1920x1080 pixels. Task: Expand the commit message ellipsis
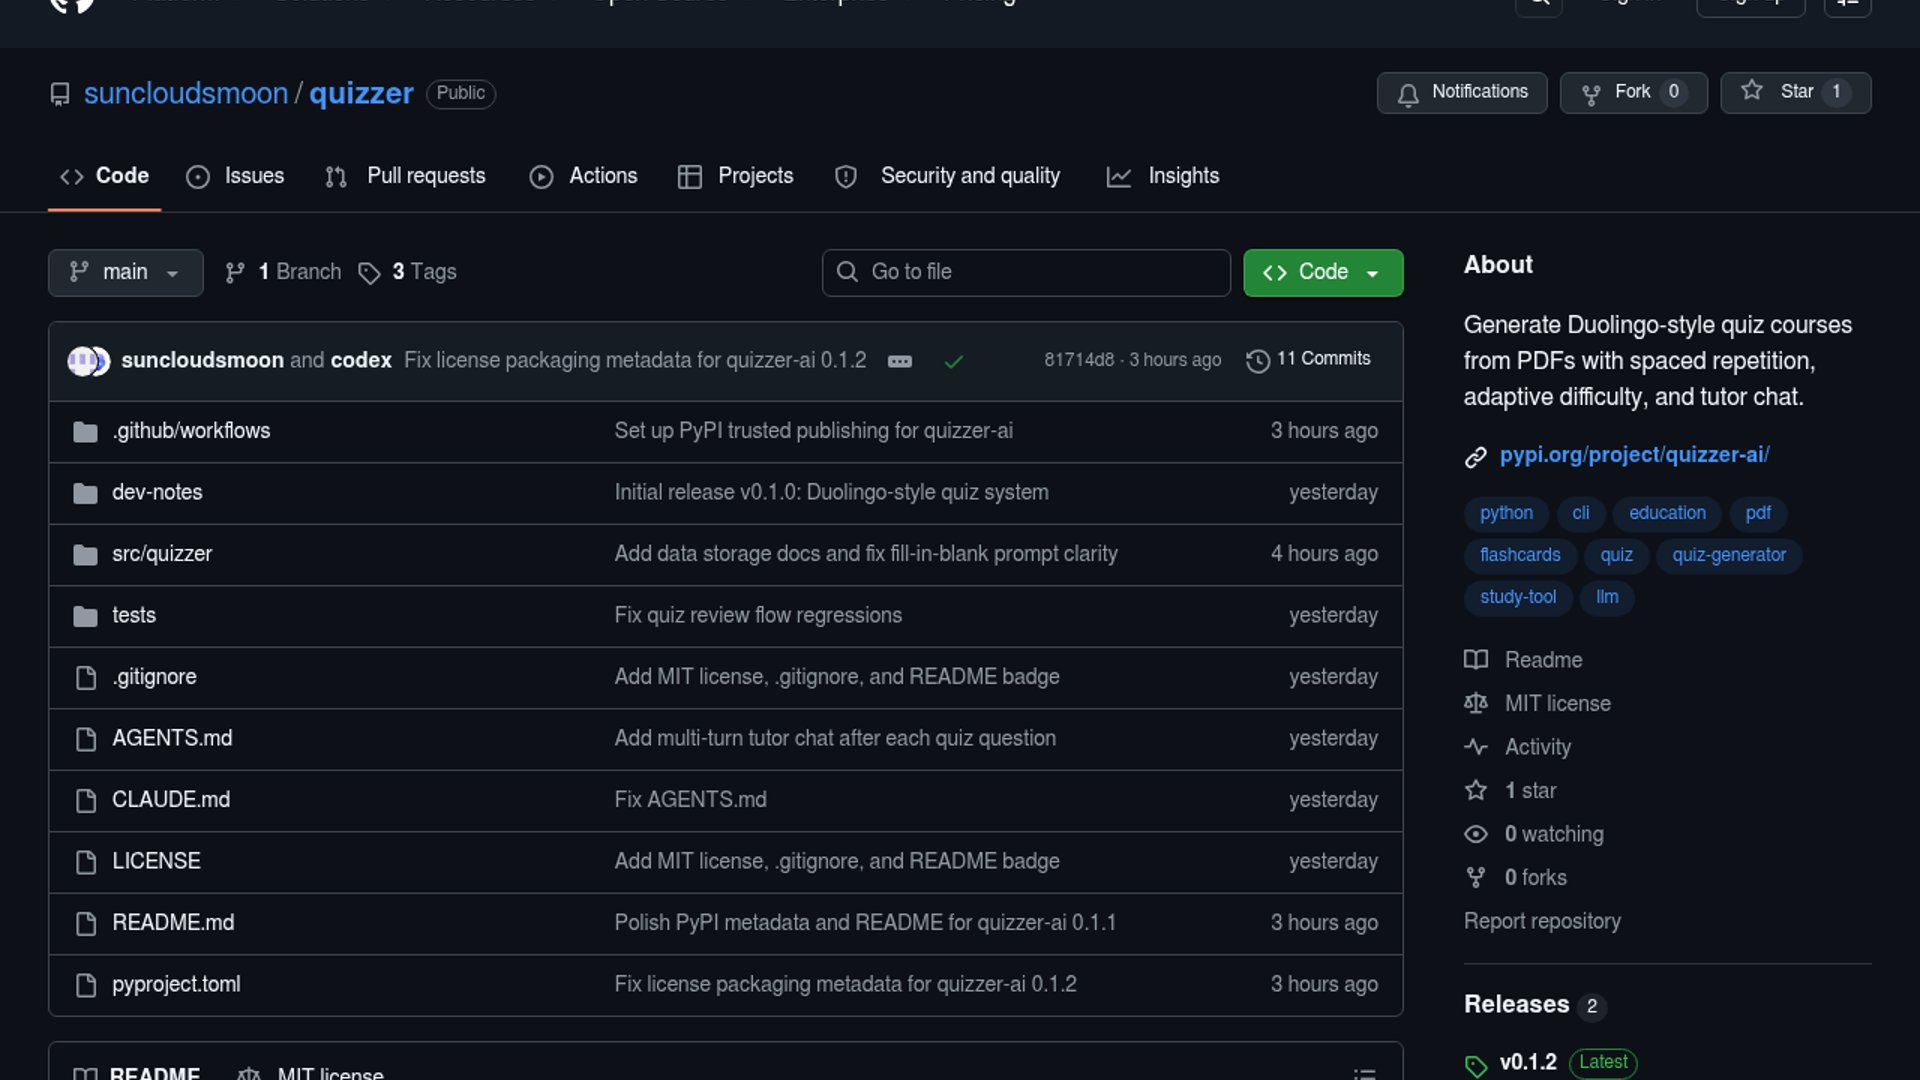coord(899,361)
